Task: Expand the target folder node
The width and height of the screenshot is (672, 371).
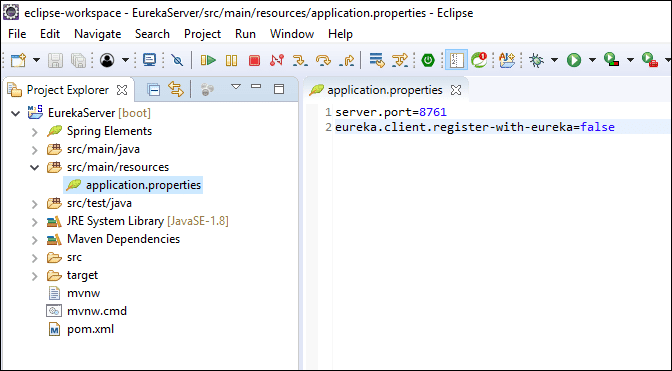Action: [35, 276]
